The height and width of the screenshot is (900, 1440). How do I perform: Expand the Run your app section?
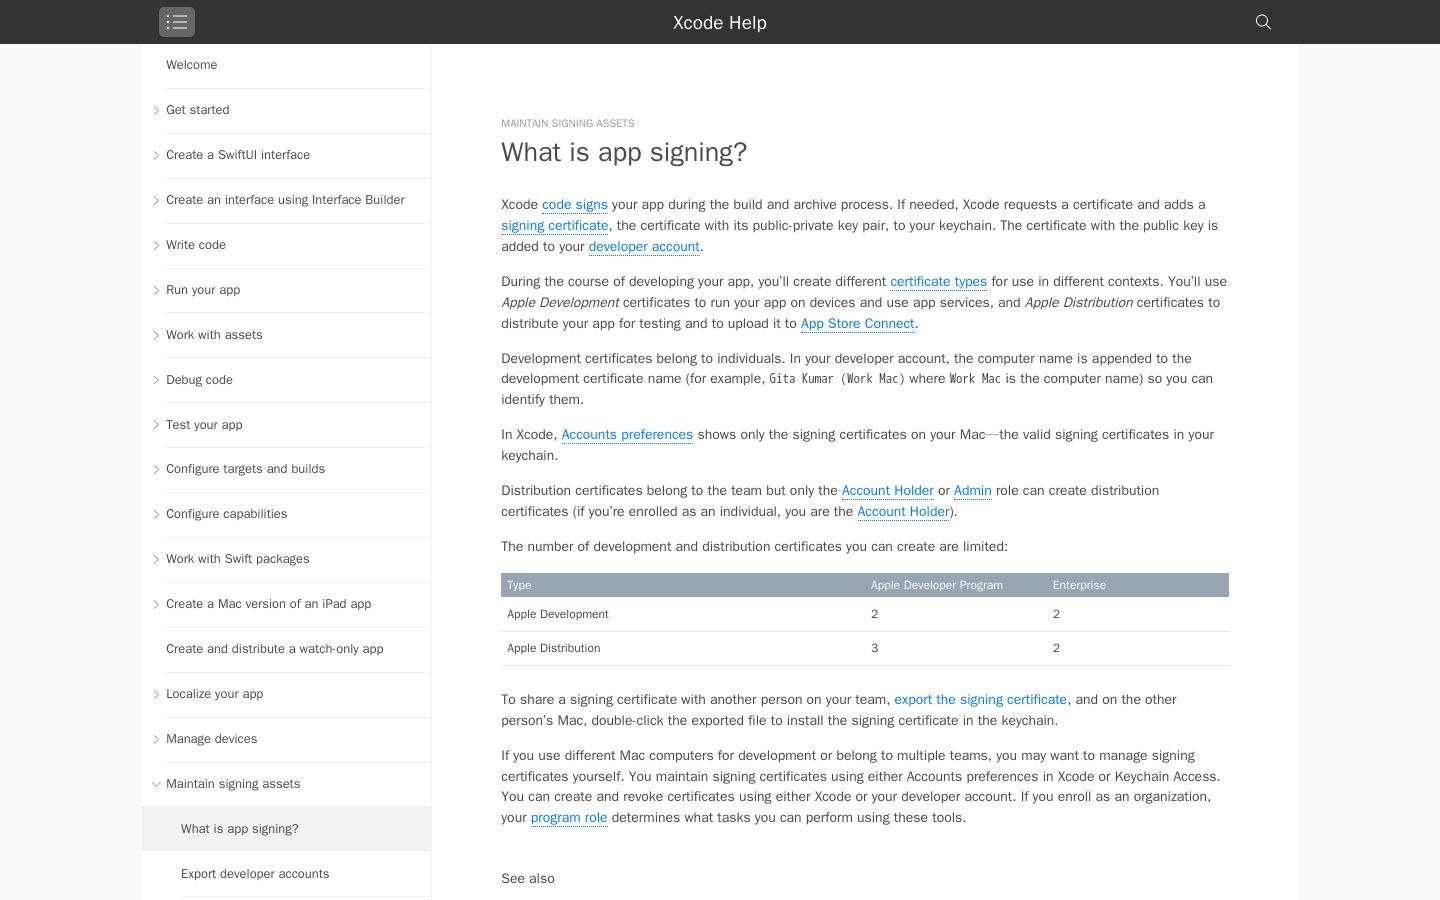coord(156,291)
